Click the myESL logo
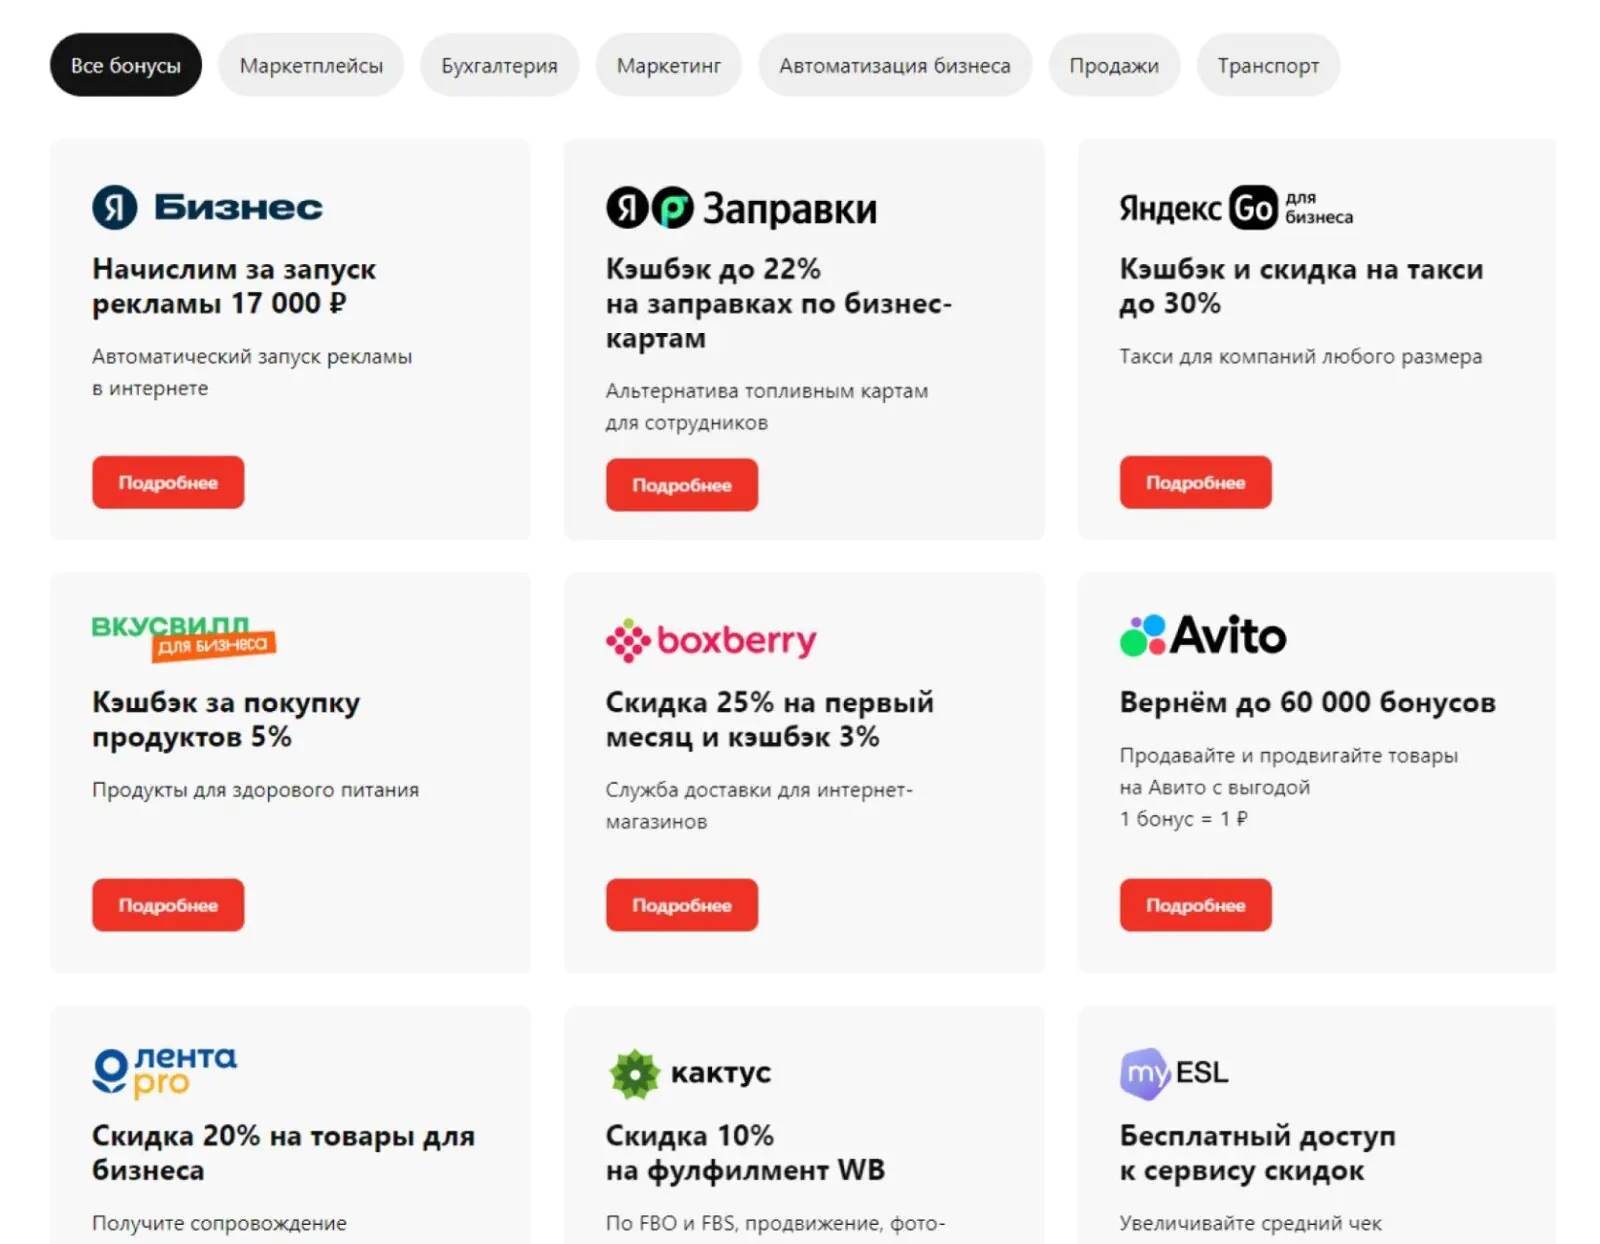Image resolution: width=1600 pixels, height=1244 pixels. tap(1174, 1074)
